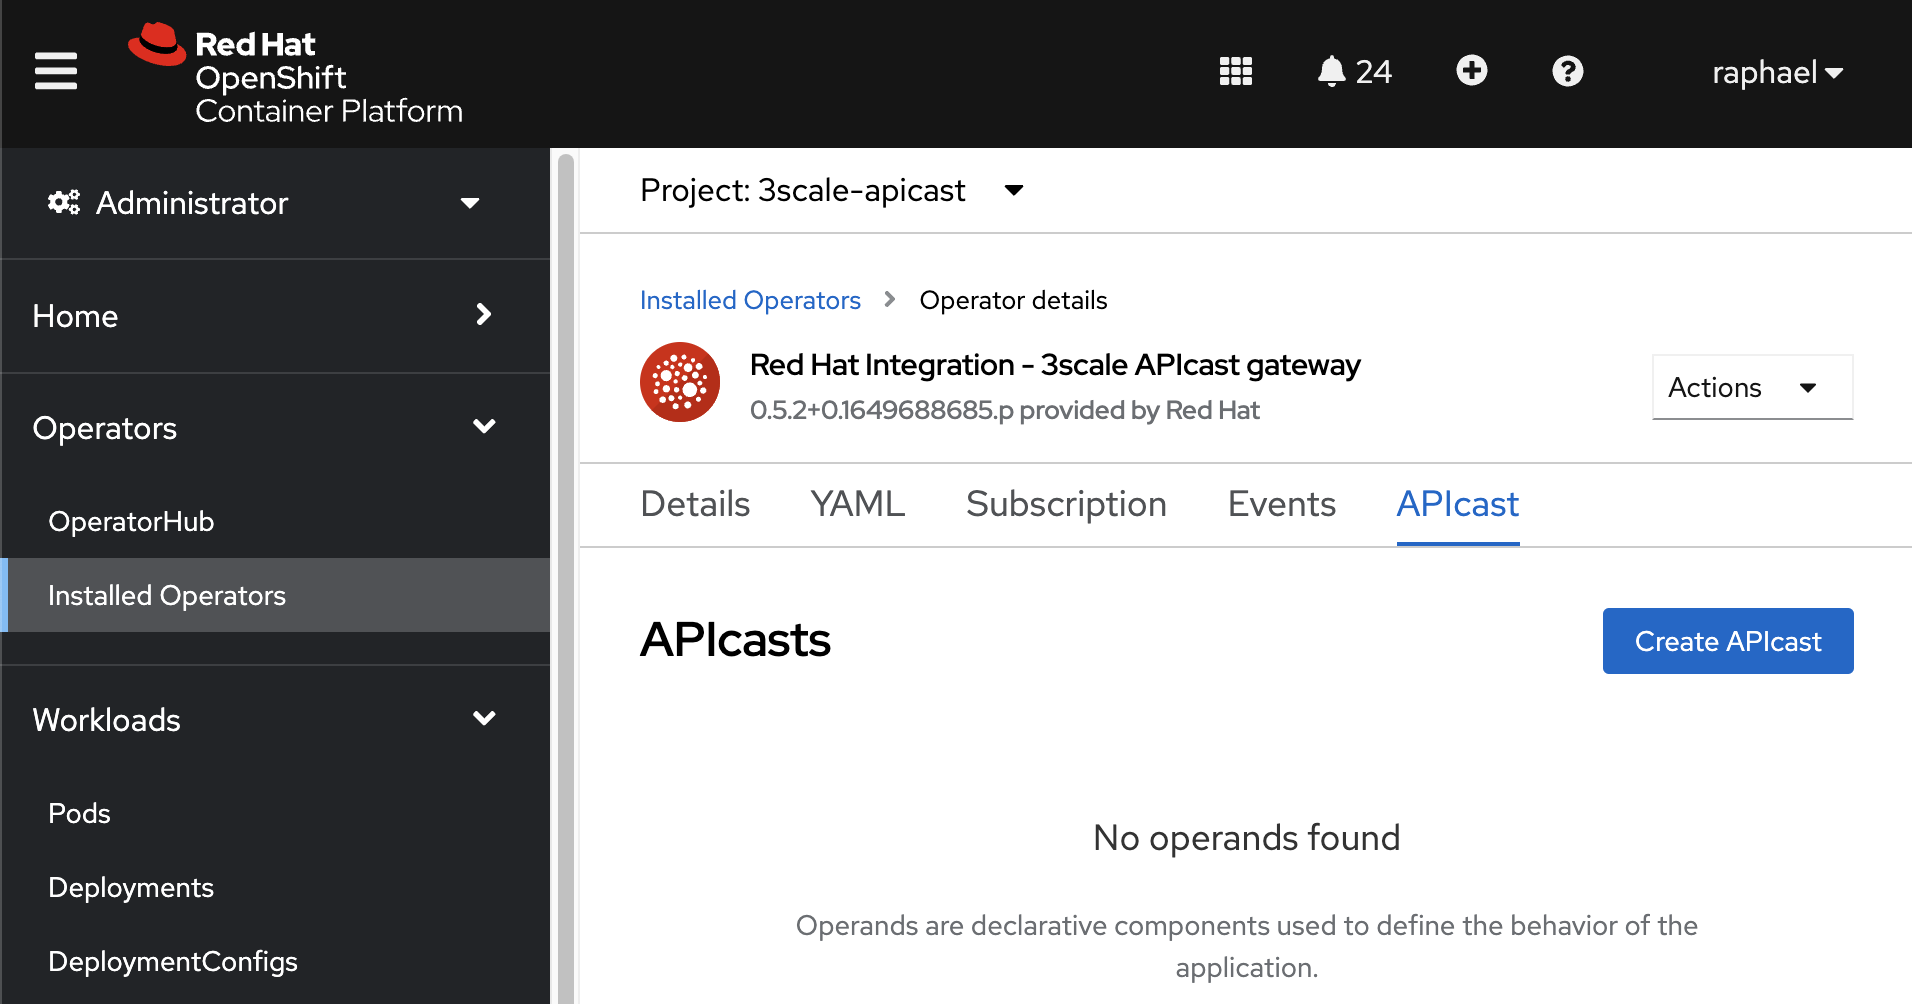Click the Create APIcast button
Image resolution: width=1912 pixels, height=1004 pixels.
(x=1727, y=641)
